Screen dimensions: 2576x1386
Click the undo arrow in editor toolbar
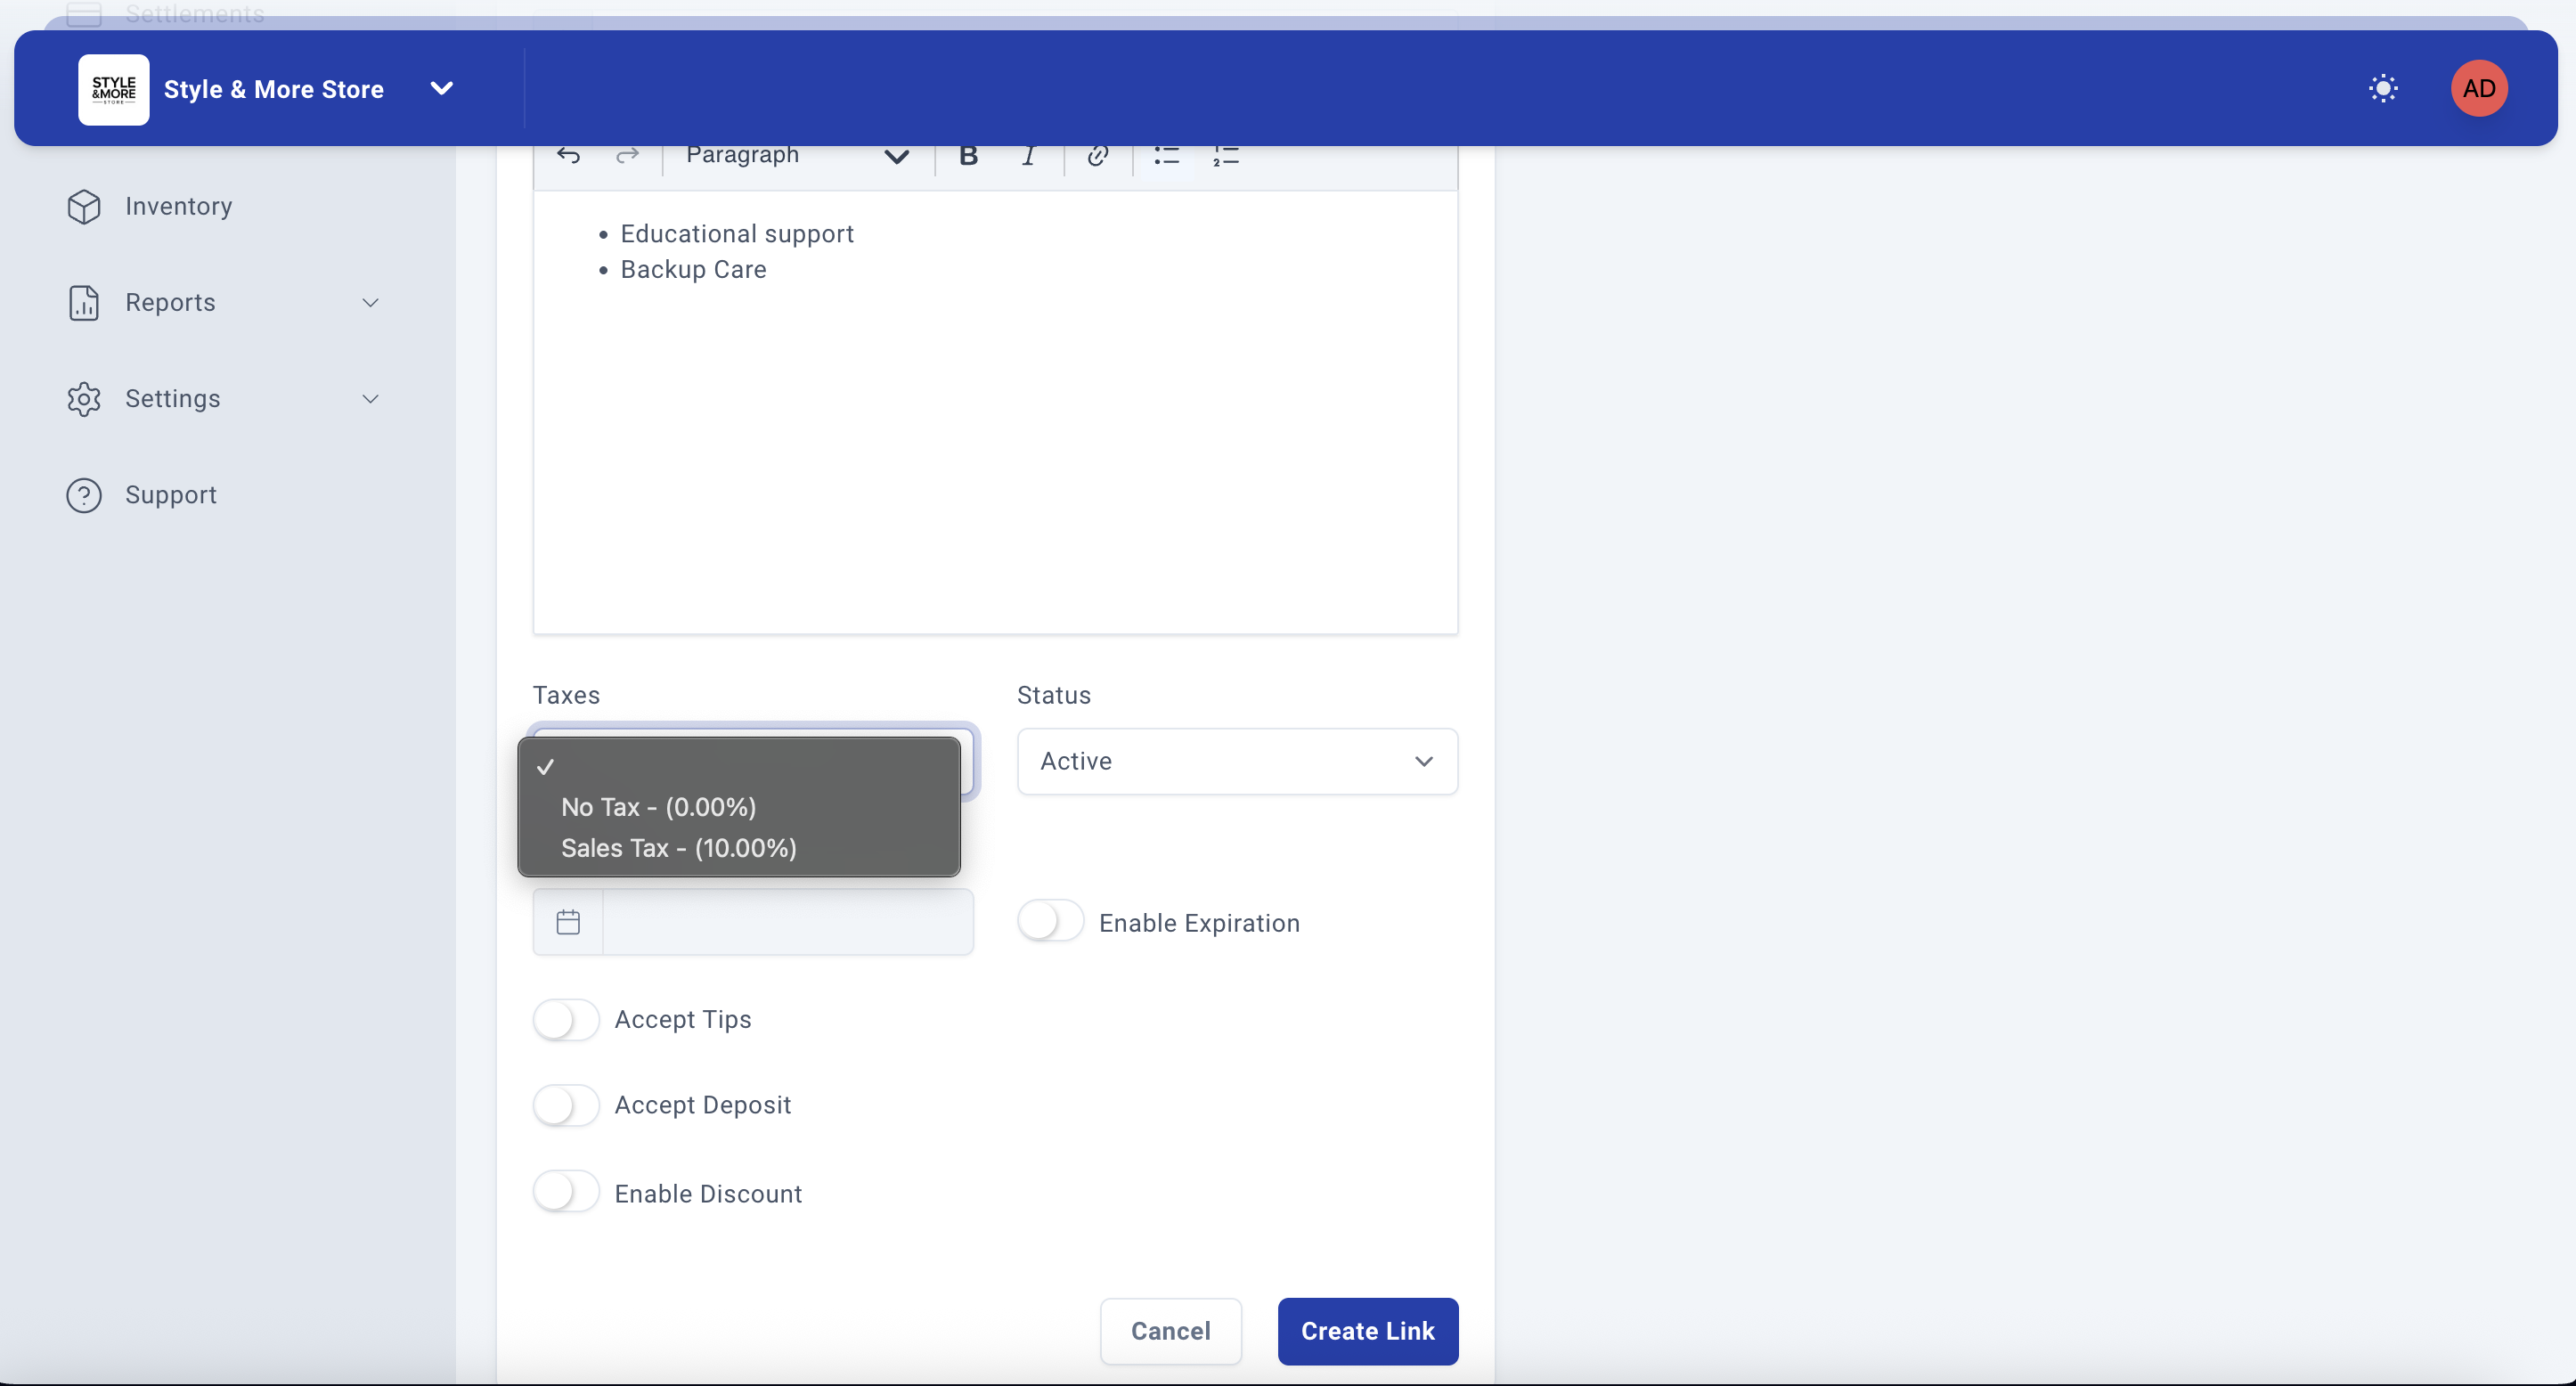click(568, 156)
